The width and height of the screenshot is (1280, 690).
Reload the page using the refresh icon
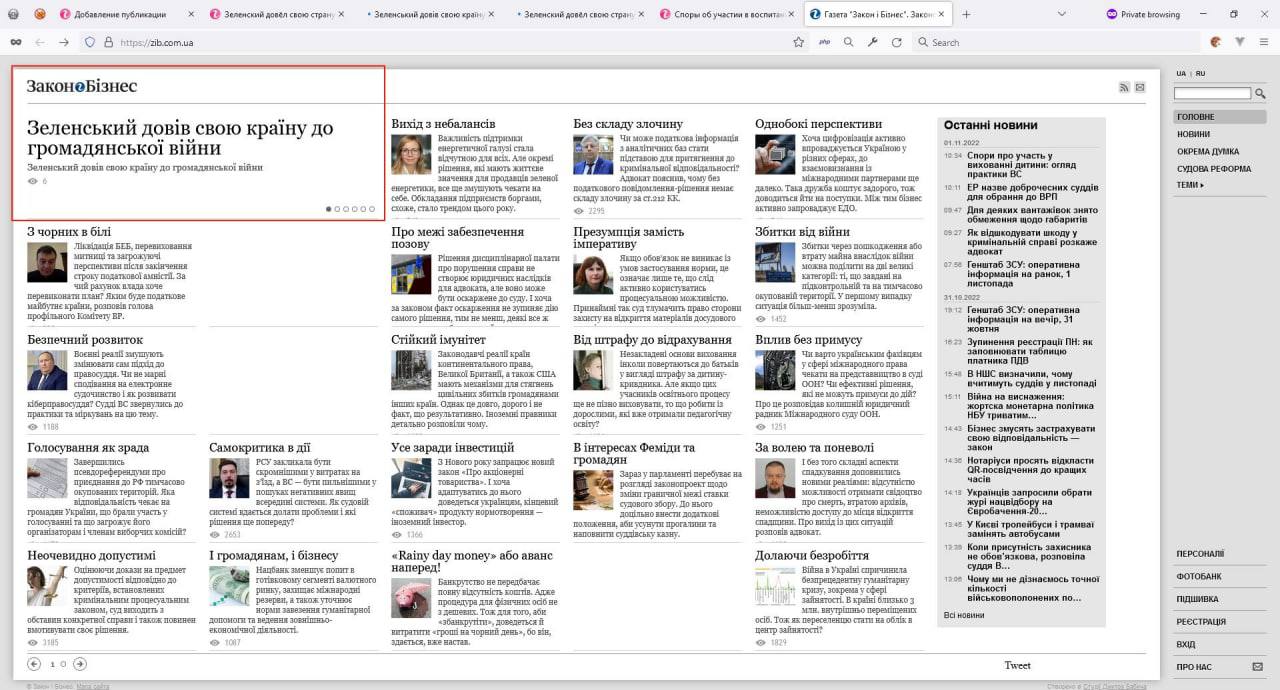pyautogui.click(x=897, y=42)
